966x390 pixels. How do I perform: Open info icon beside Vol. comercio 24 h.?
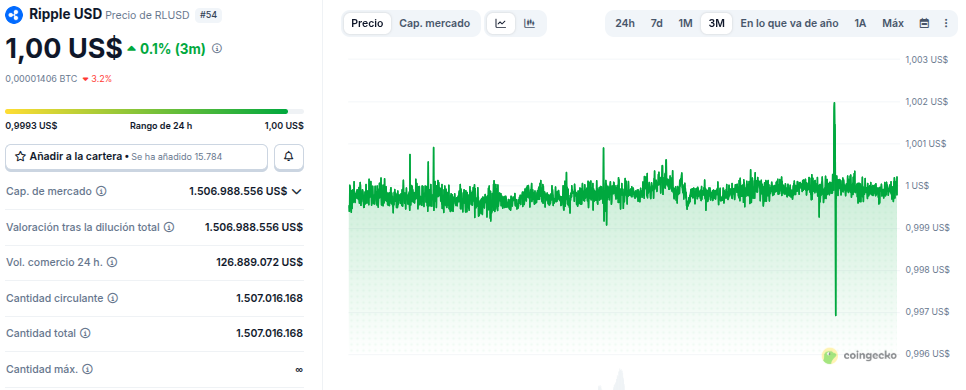(x=113, y=262)
